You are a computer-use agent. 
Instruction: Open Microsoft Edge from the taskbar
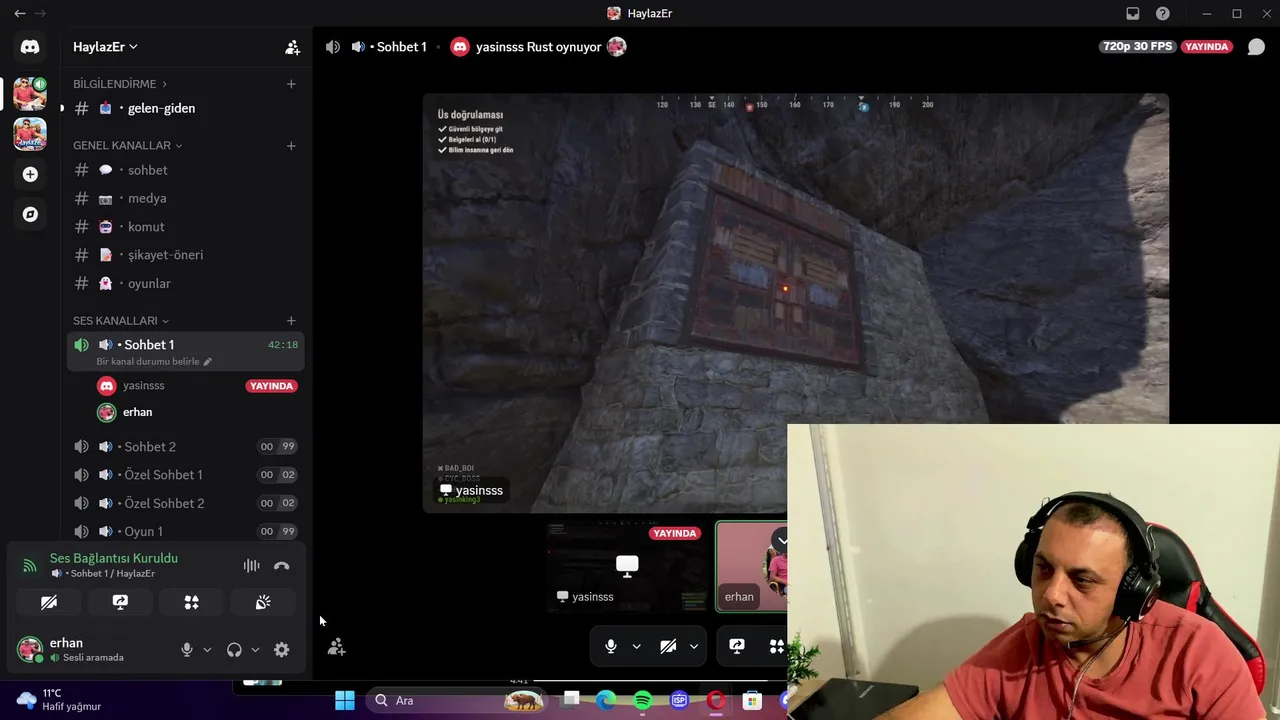pyautogui.click(x=606, y=700)
